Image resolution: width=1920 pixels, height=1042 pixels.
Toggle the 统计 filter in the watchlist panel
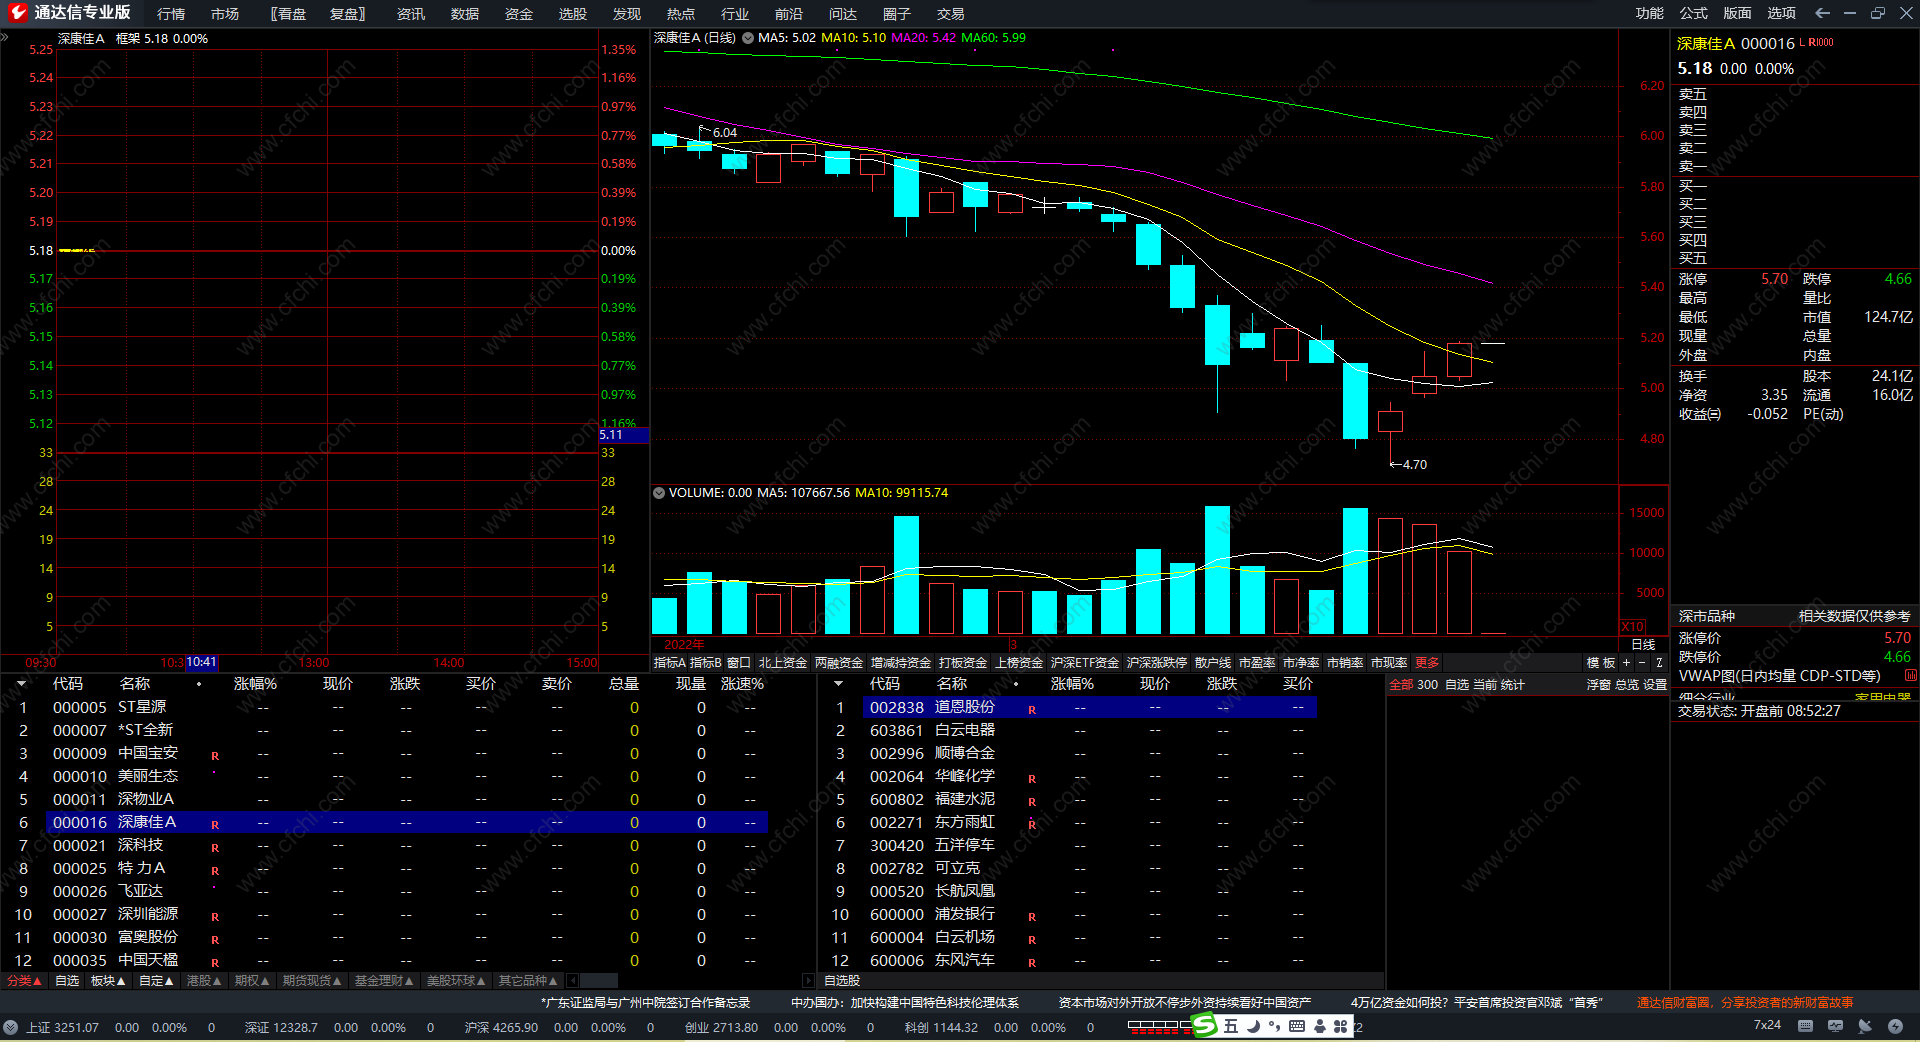point(1513,685)
